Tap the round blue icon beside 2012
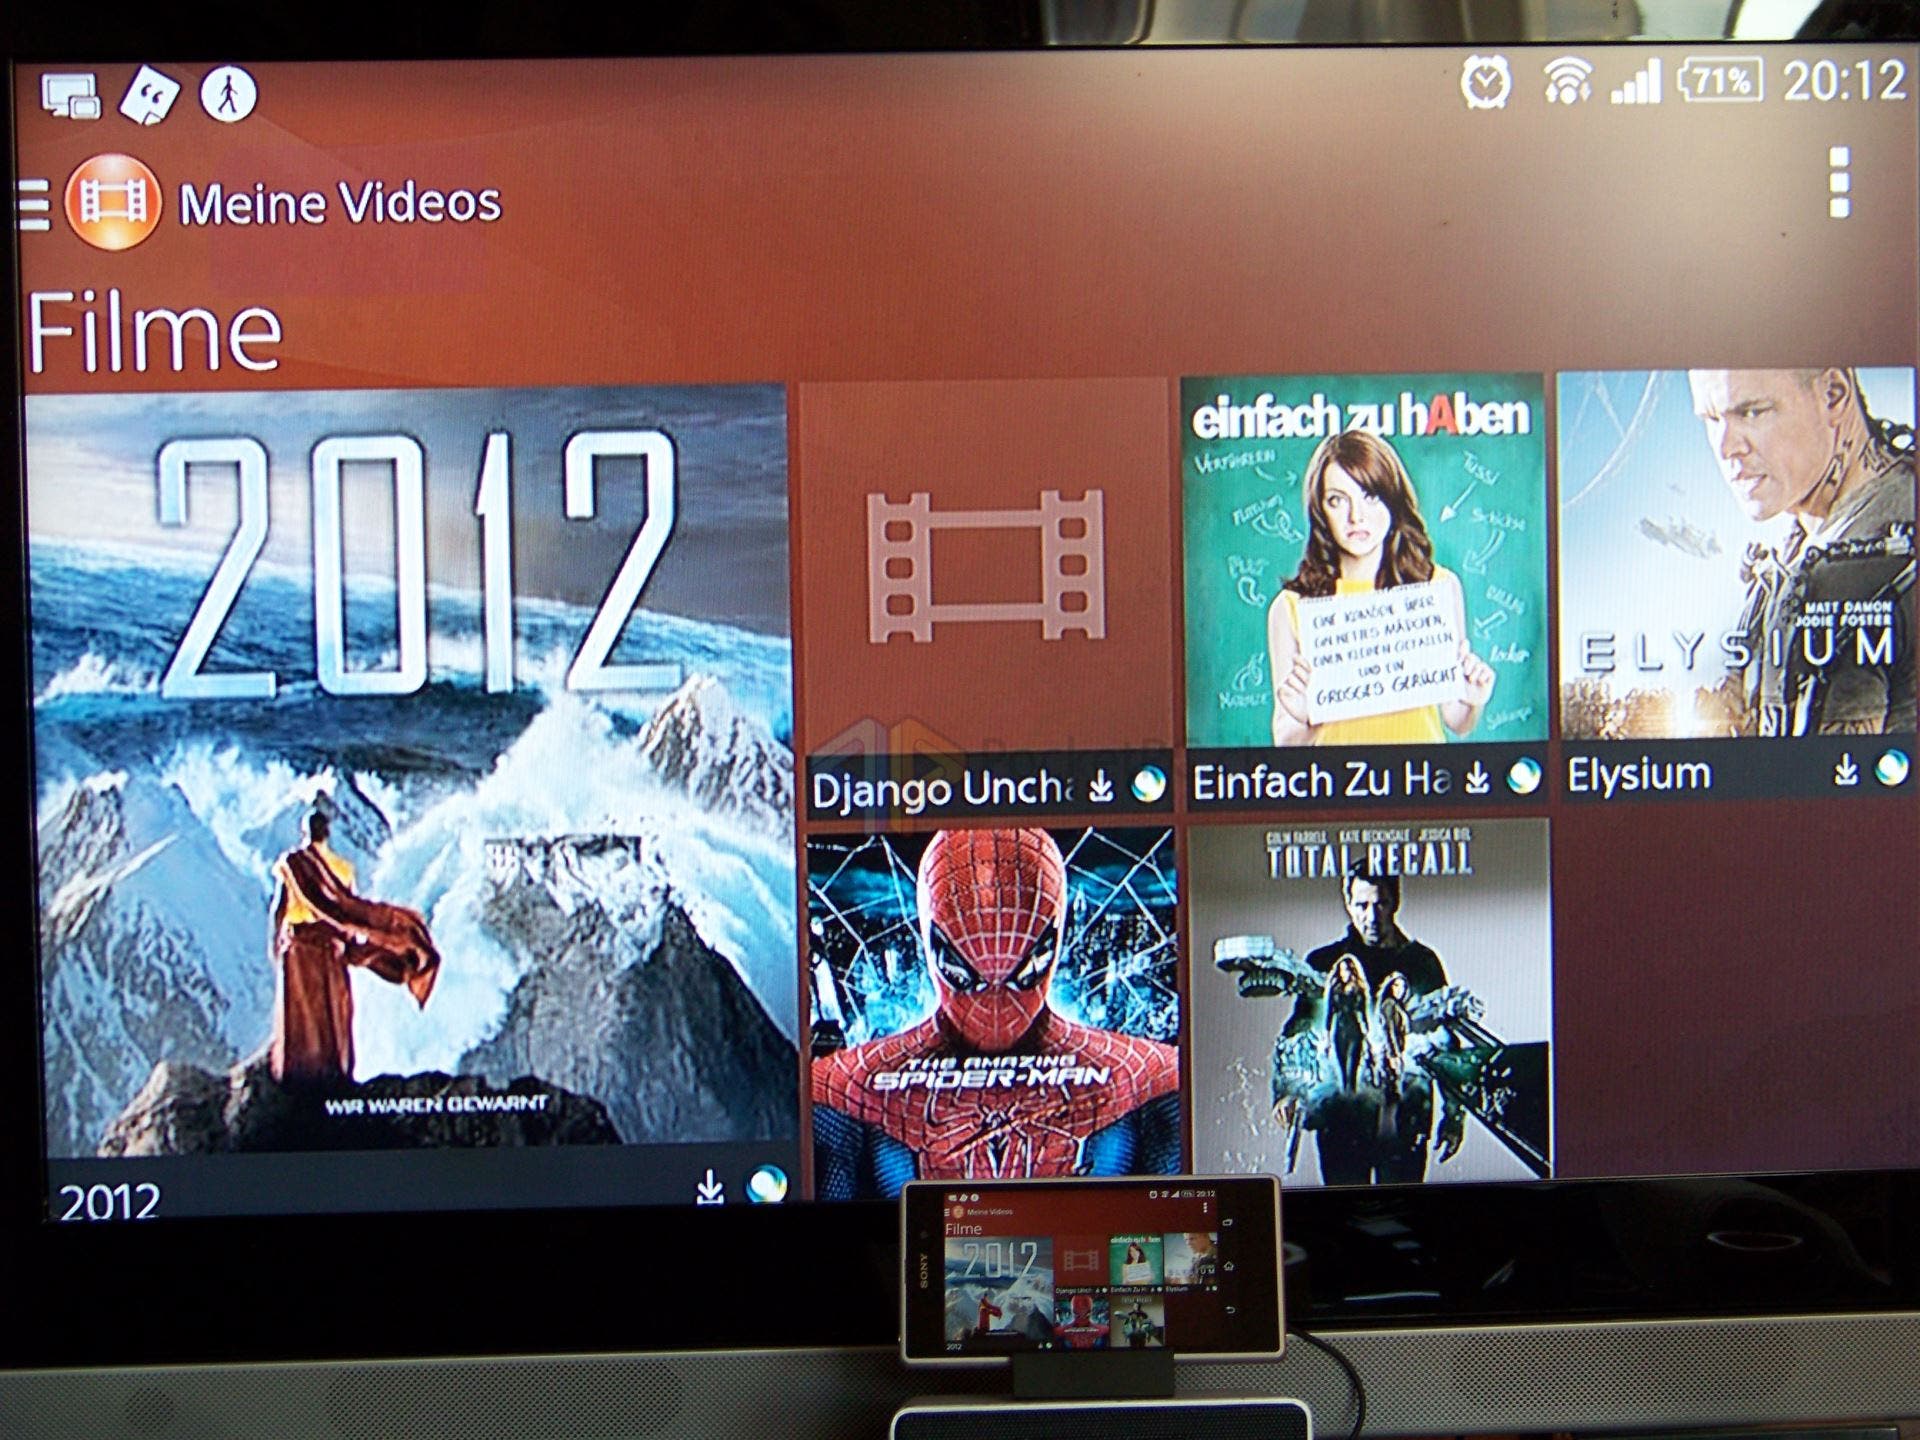Screen dimensions: 1920x1440 767,1185
